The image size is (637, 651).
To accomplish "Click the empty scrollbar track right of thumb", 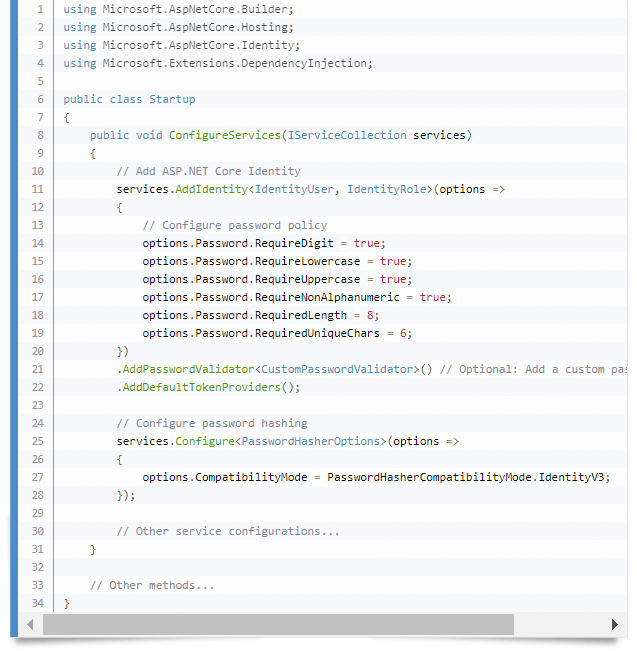I will [x=559, y=625].
